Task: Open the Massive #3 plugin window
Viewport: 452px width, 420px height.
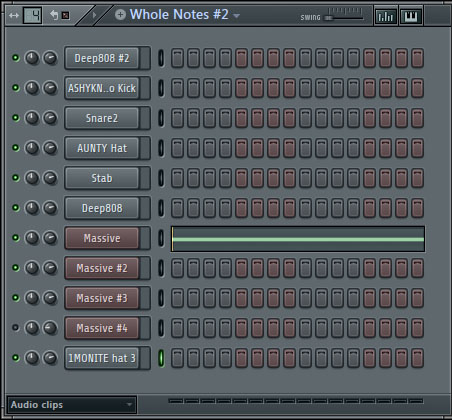Action: [102, 298]
